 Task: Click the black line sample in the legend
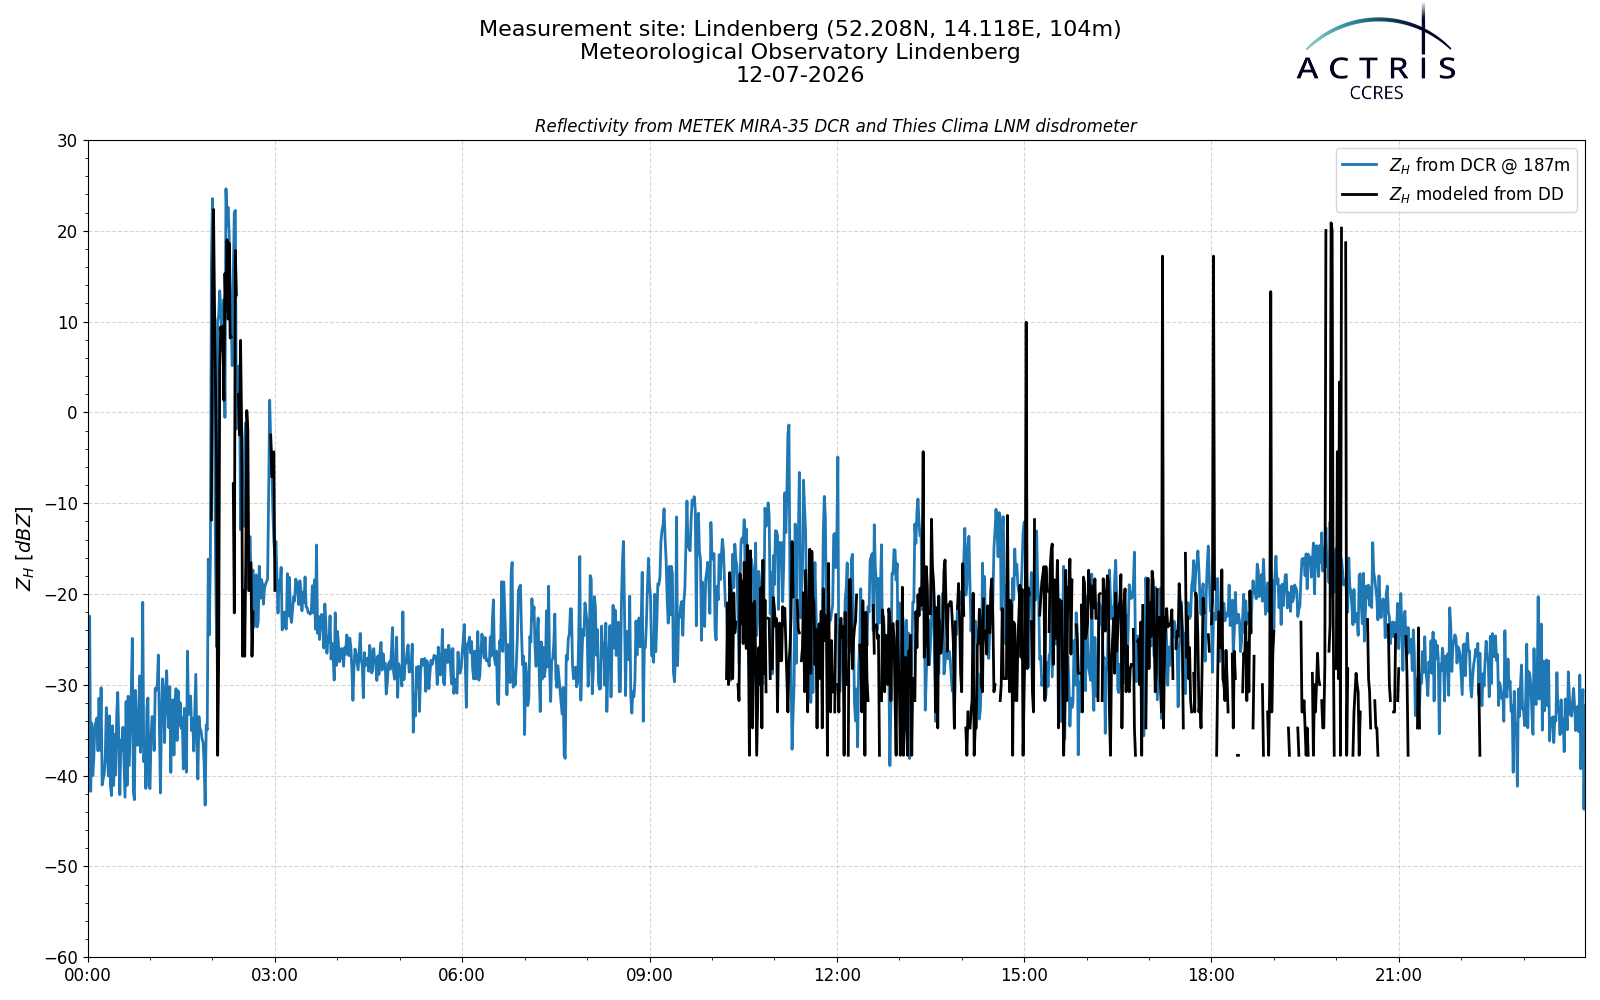[x=1360, y=194]
